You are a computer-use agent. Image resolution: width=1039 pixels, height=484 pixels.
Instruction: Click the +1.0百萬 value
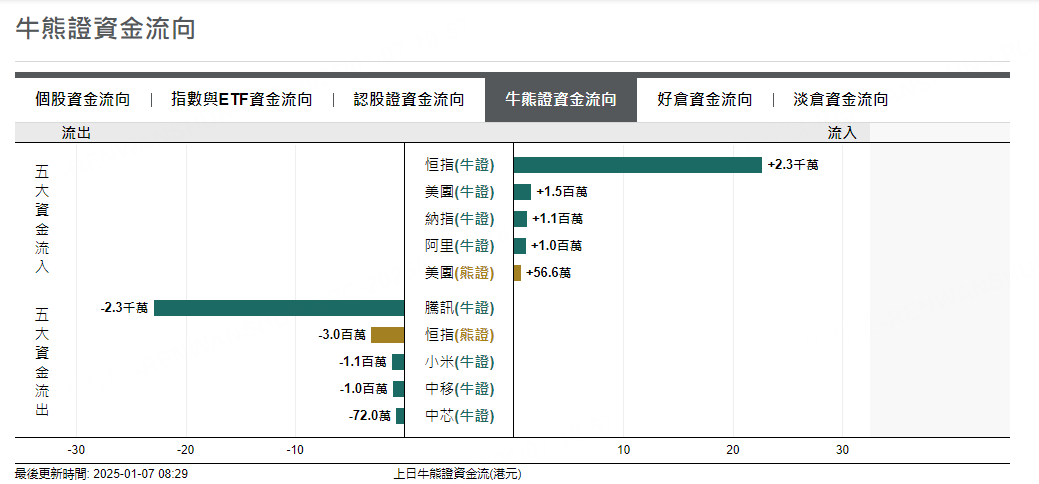click(557, 246)
